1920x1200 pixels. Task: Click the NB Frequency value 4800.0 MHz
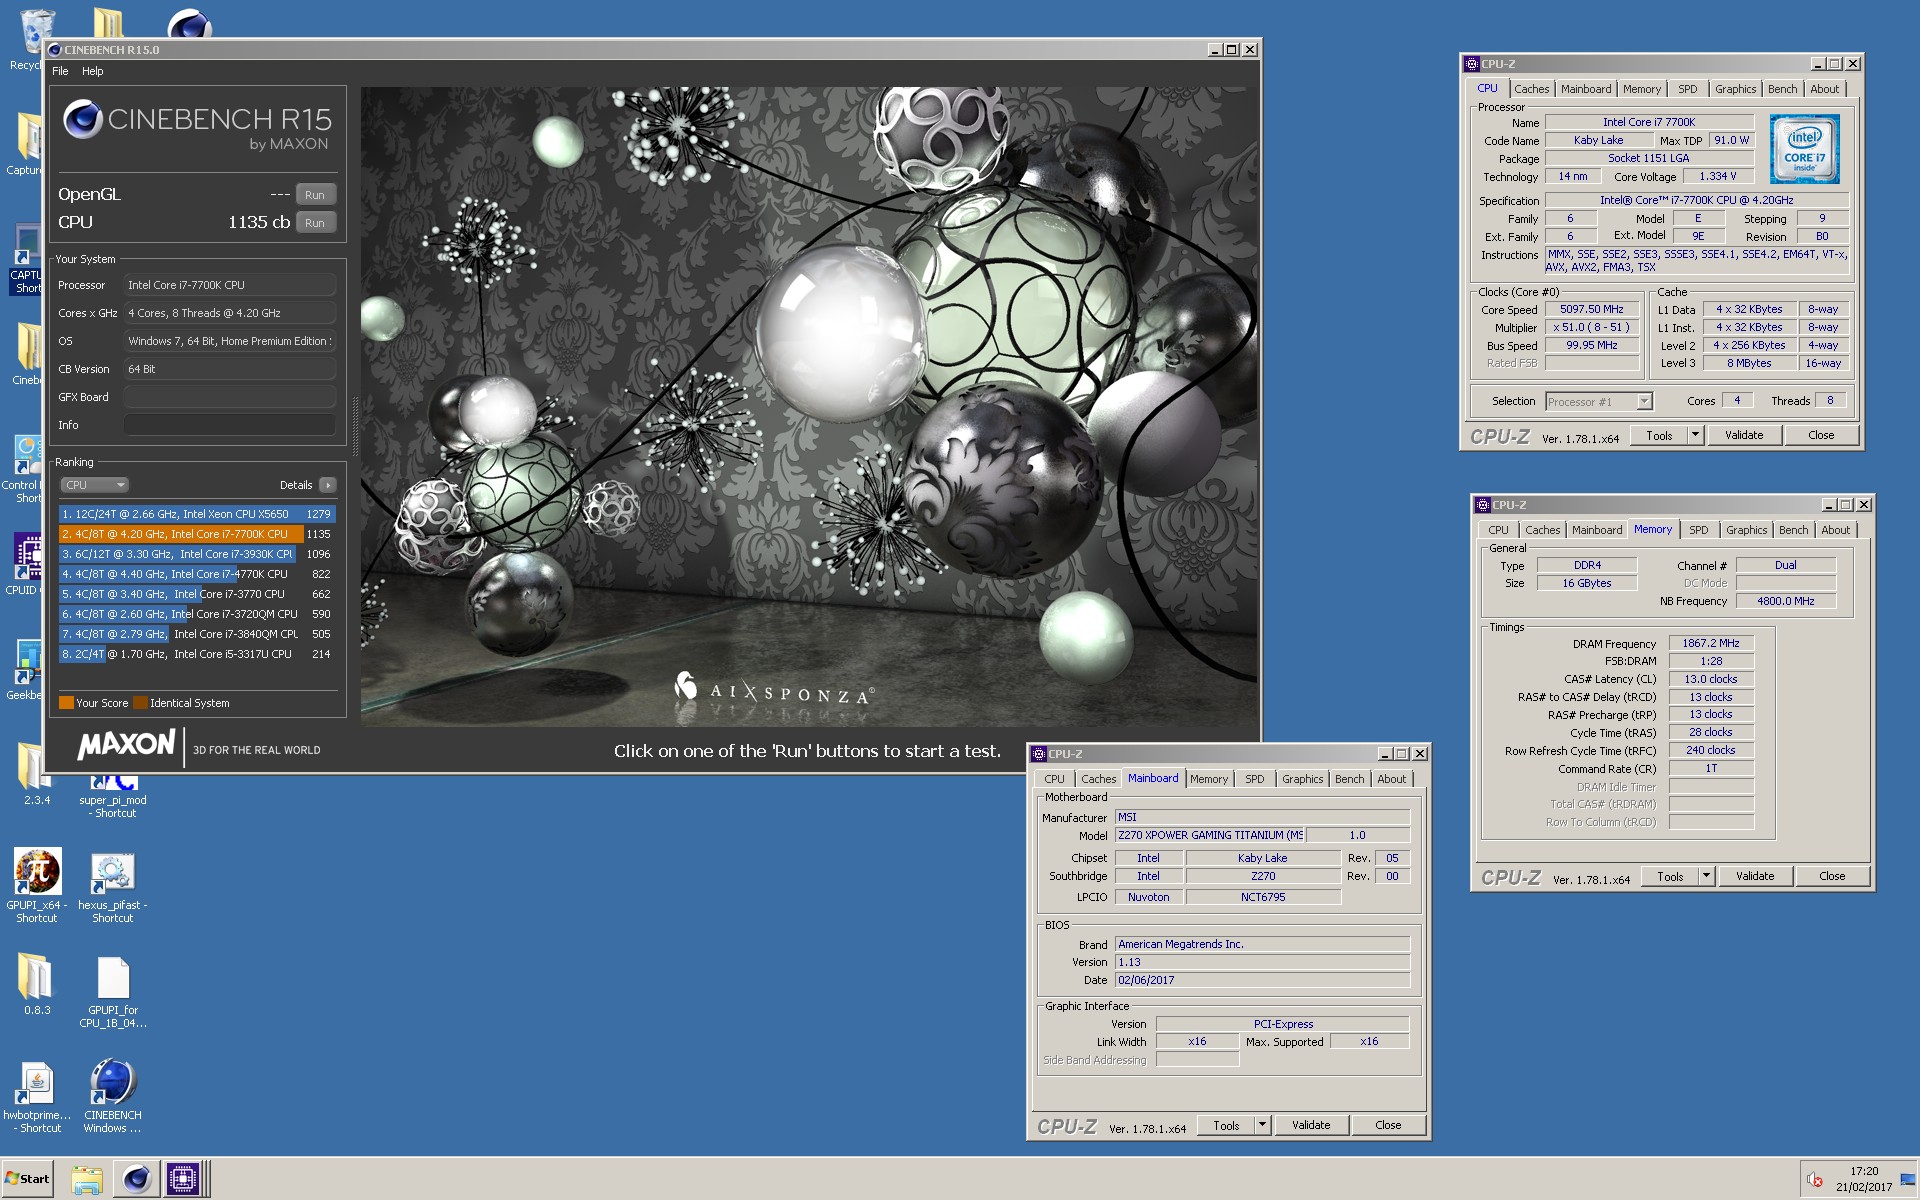1785,601
